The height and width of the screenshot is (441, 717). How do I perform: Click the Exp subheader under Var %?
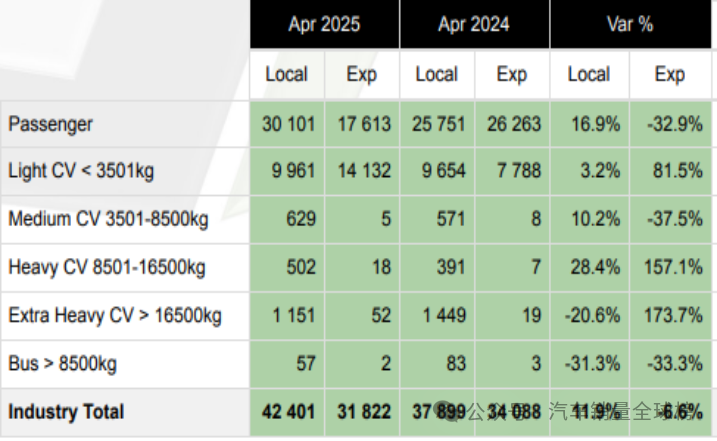click(x=670, y=74)
